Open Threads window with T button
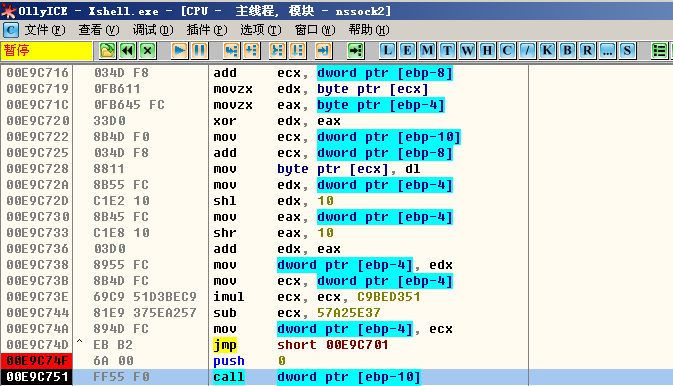 pos(447,51)
